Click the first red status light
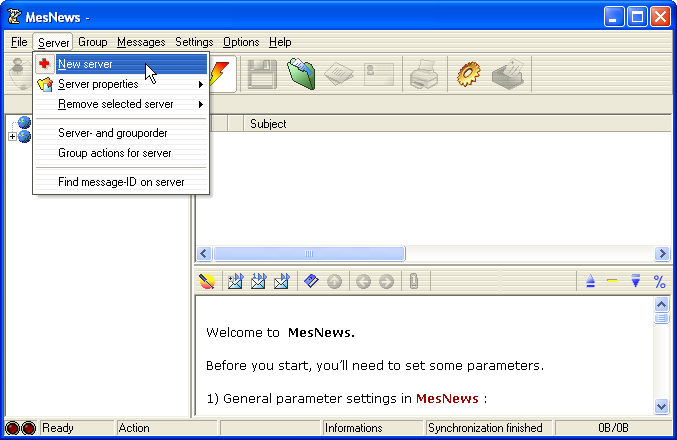 pyautogui.click(x=13, y=428)
